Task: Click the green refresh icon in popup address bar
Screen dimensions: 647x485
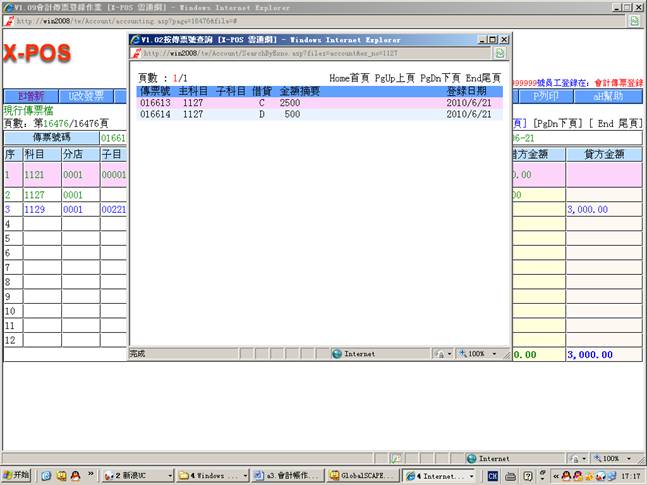Action: (500, 54)
